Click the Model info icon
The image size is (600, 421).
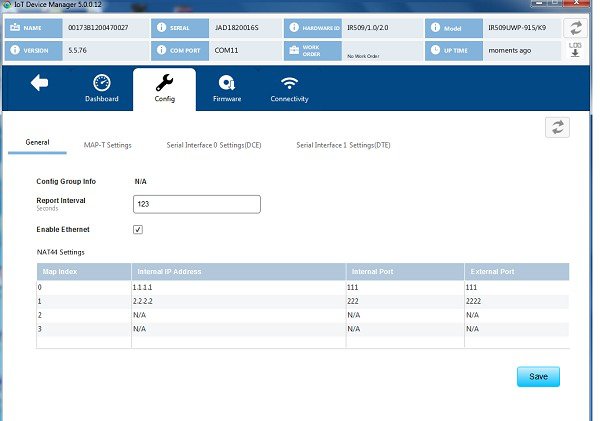[435, 27]
